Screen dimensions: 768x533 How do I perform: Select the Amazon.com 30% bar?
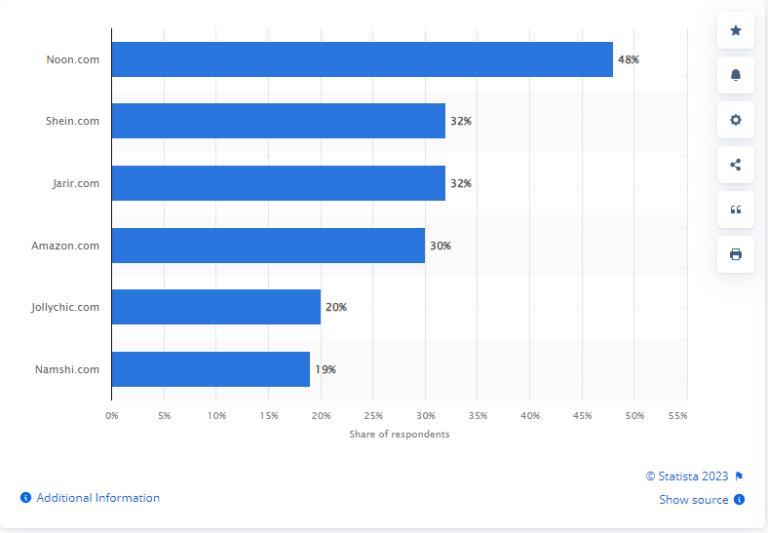coord(268,245)
